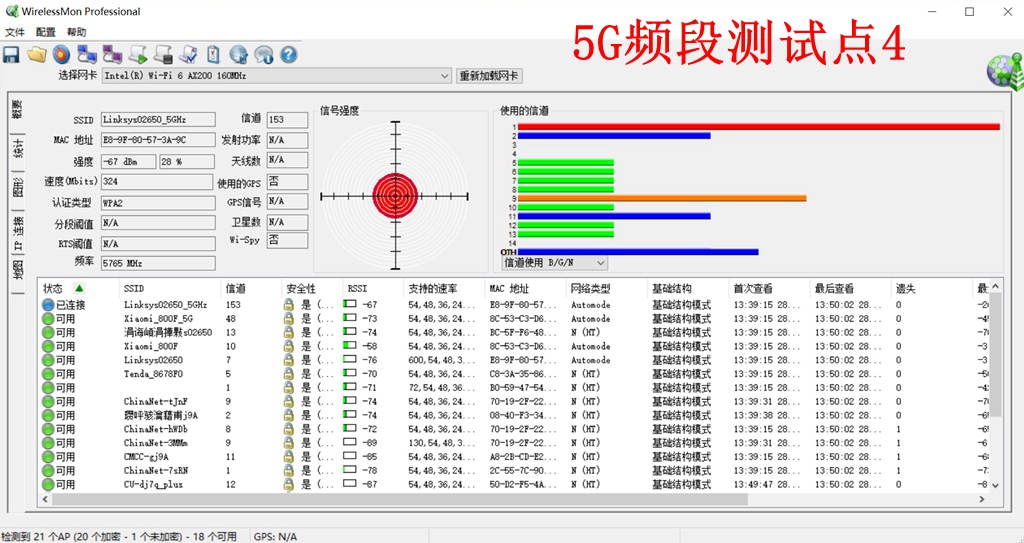The width and height of the screenshot is (1024, 543).
Task: Click the disconnect computers icon with red crosses
Action: click(112, 54)
